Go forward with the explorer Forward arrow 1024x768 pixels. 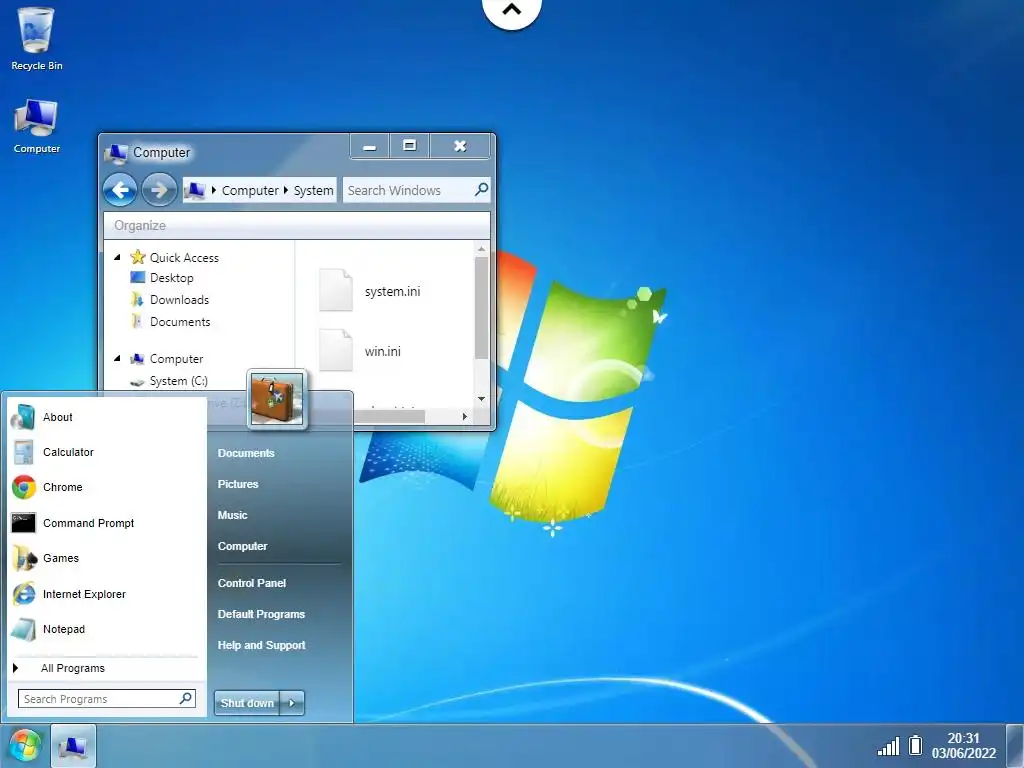coord(159,190)
